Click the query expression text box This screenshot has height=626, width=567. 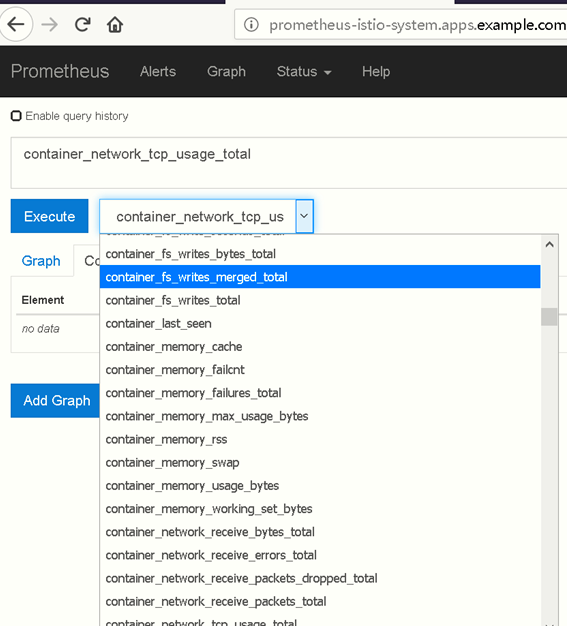(289, 162)
